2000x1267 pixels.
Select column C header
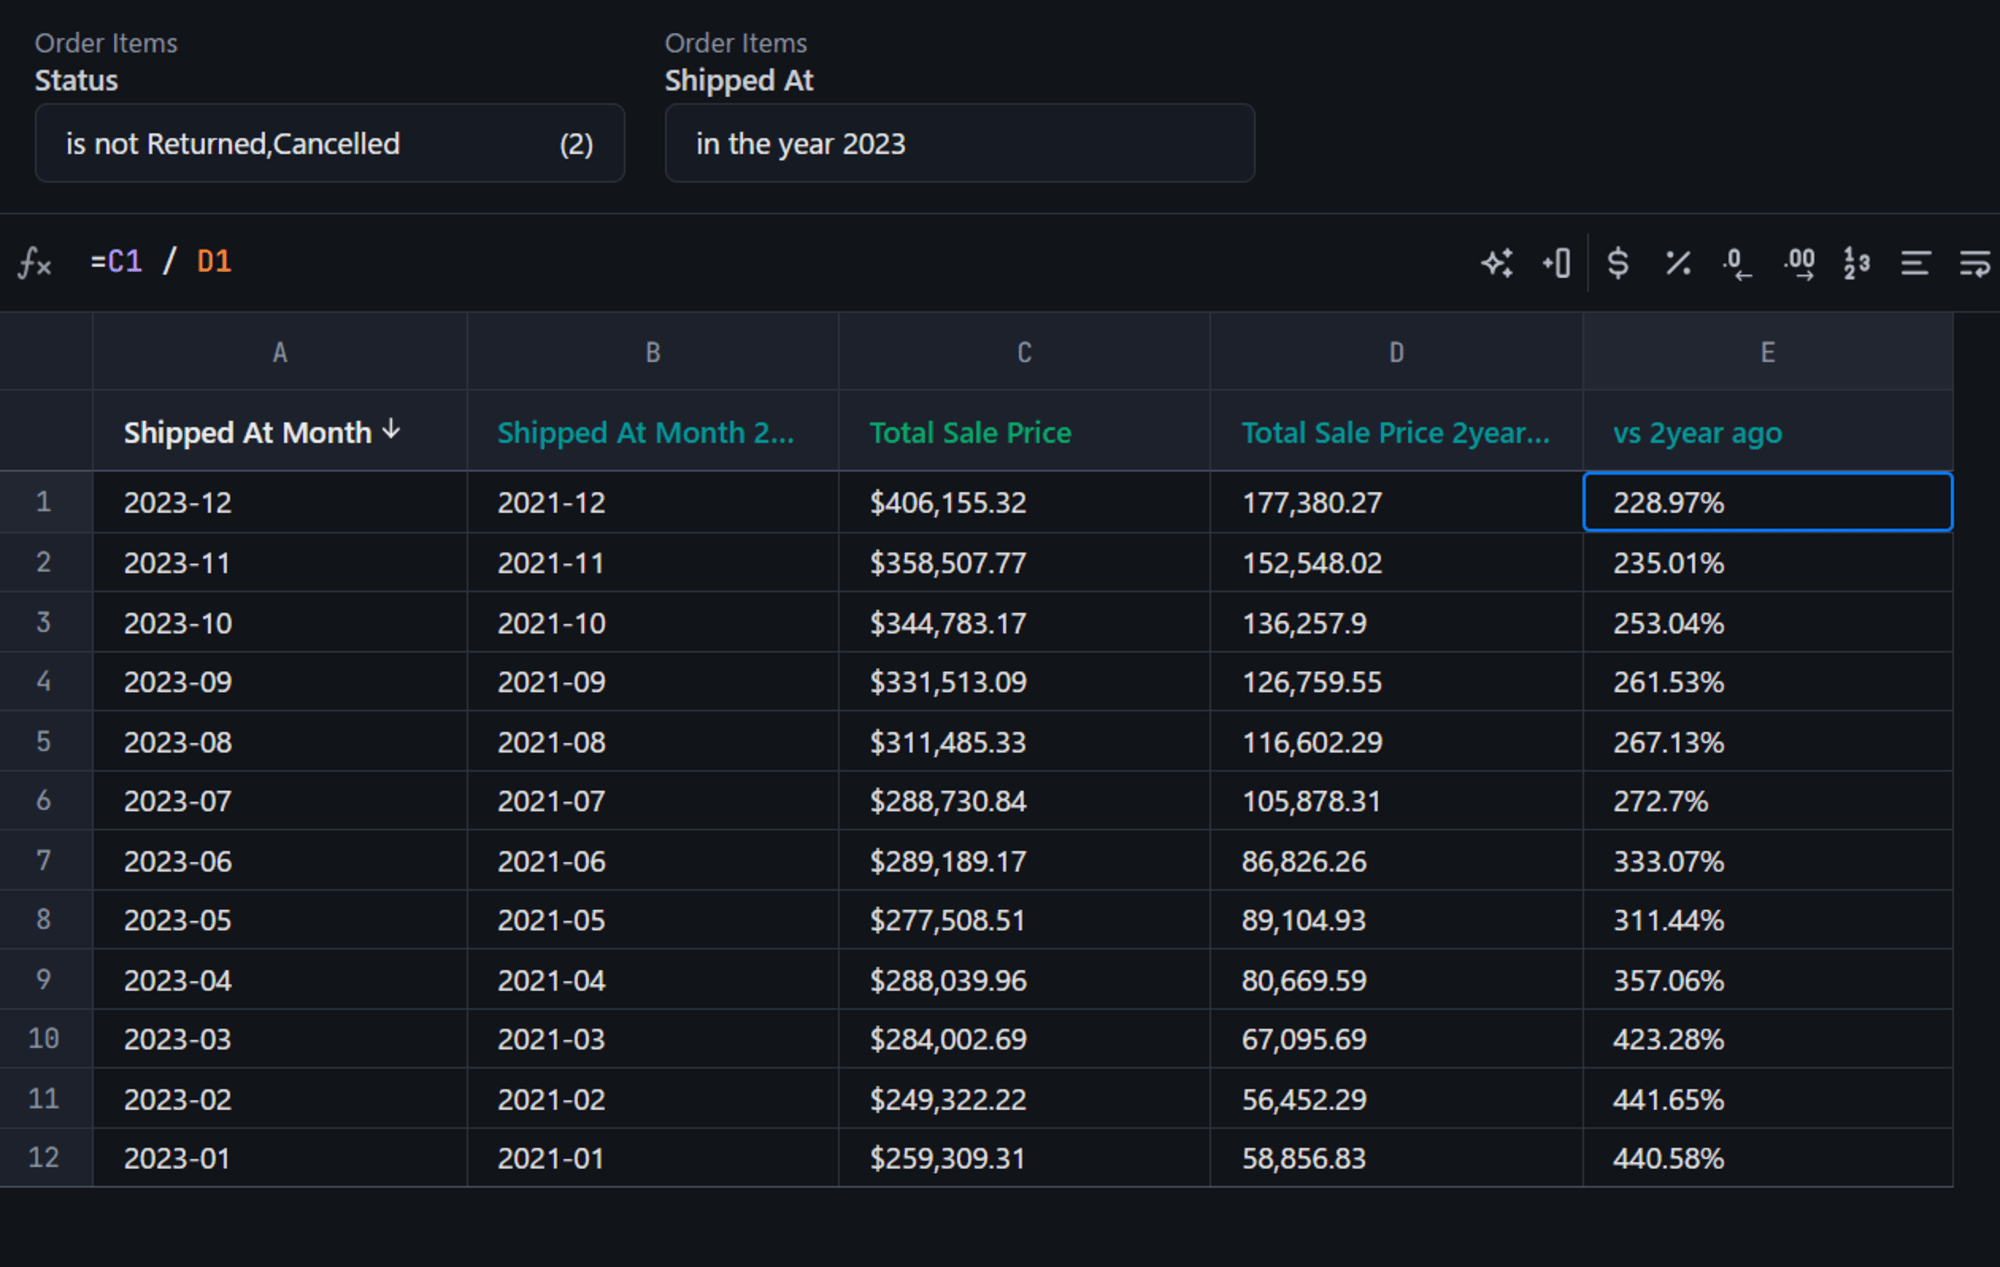pos(1024,352)
